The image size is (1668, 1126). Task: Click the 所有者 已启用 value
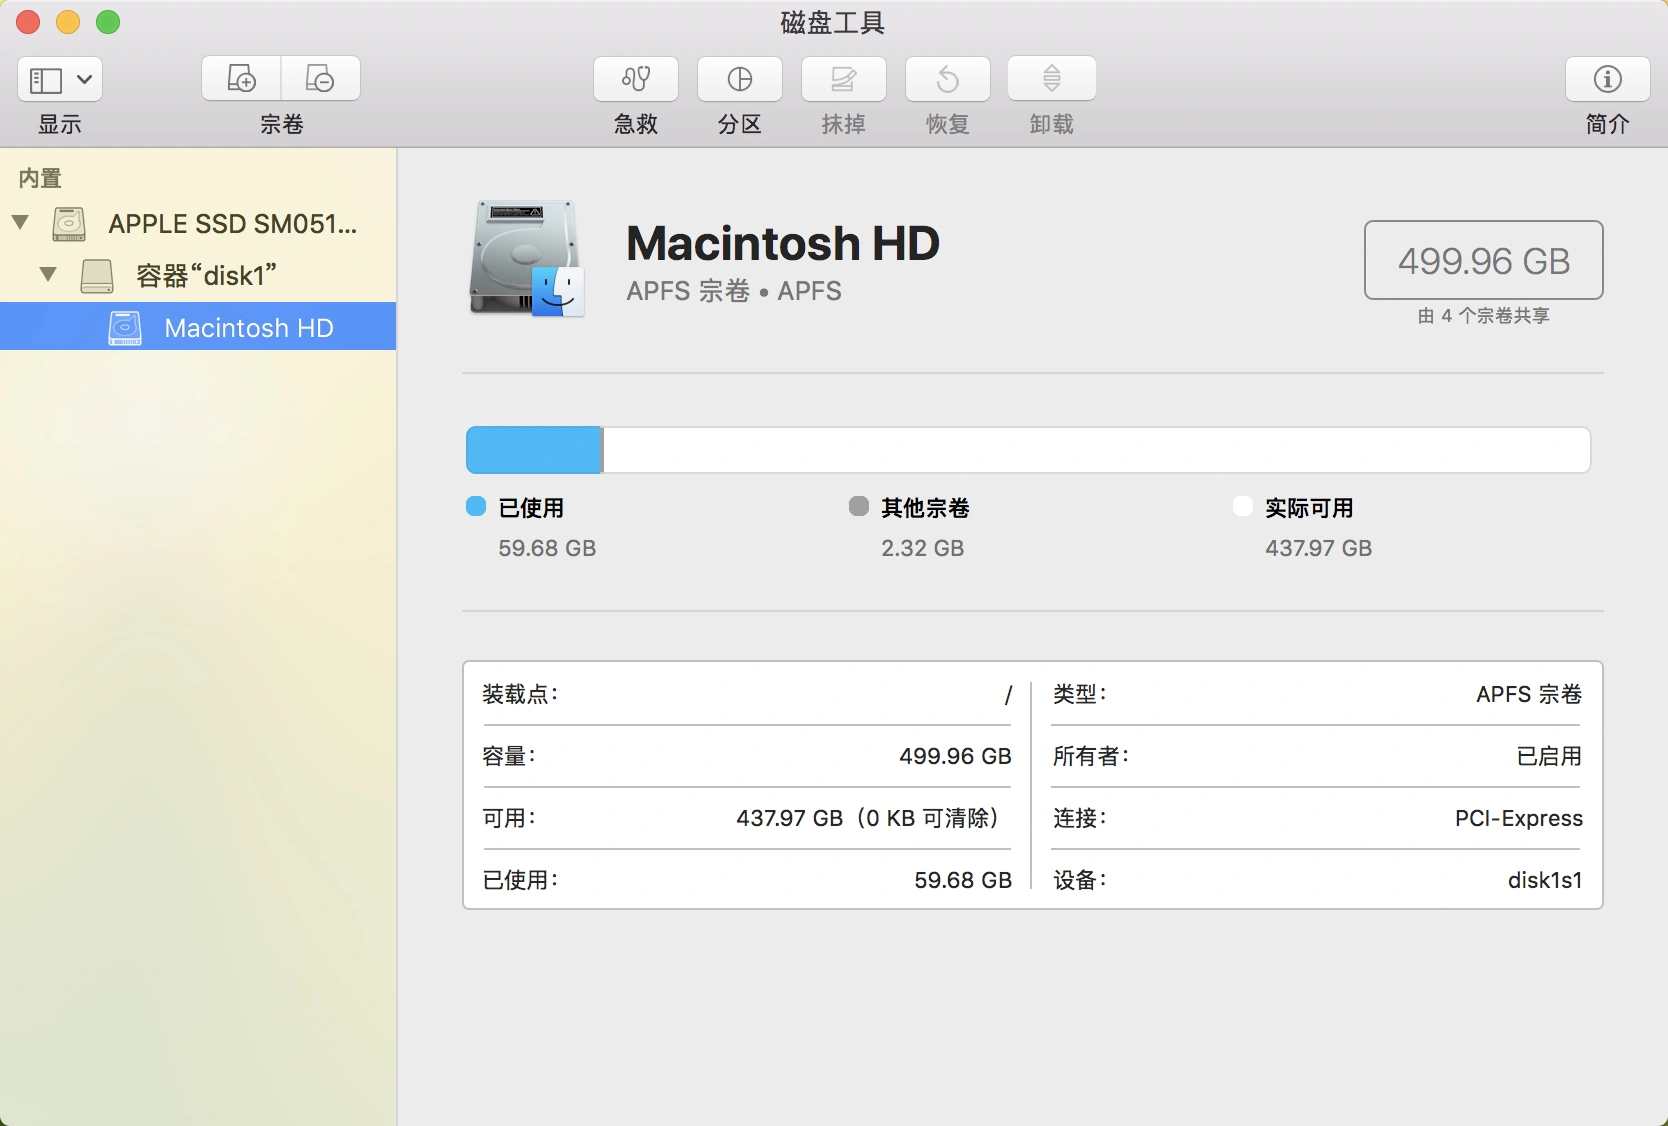(1549, 756)
